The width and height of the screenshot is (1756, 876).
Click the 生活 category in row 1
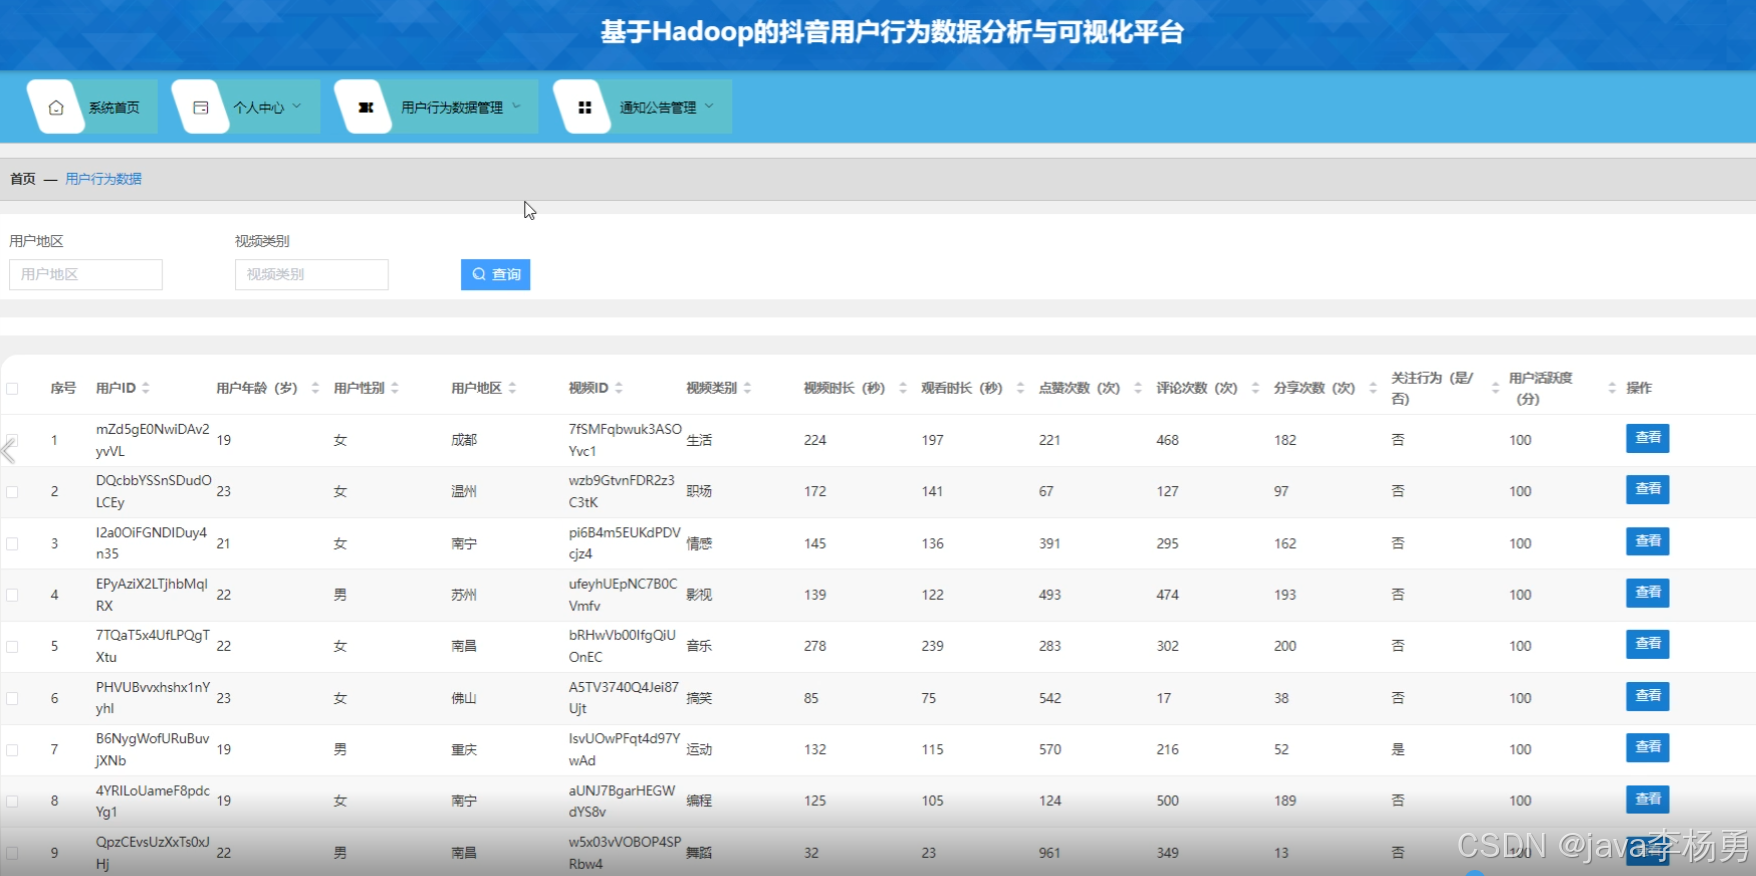click(x=699, y=440)
